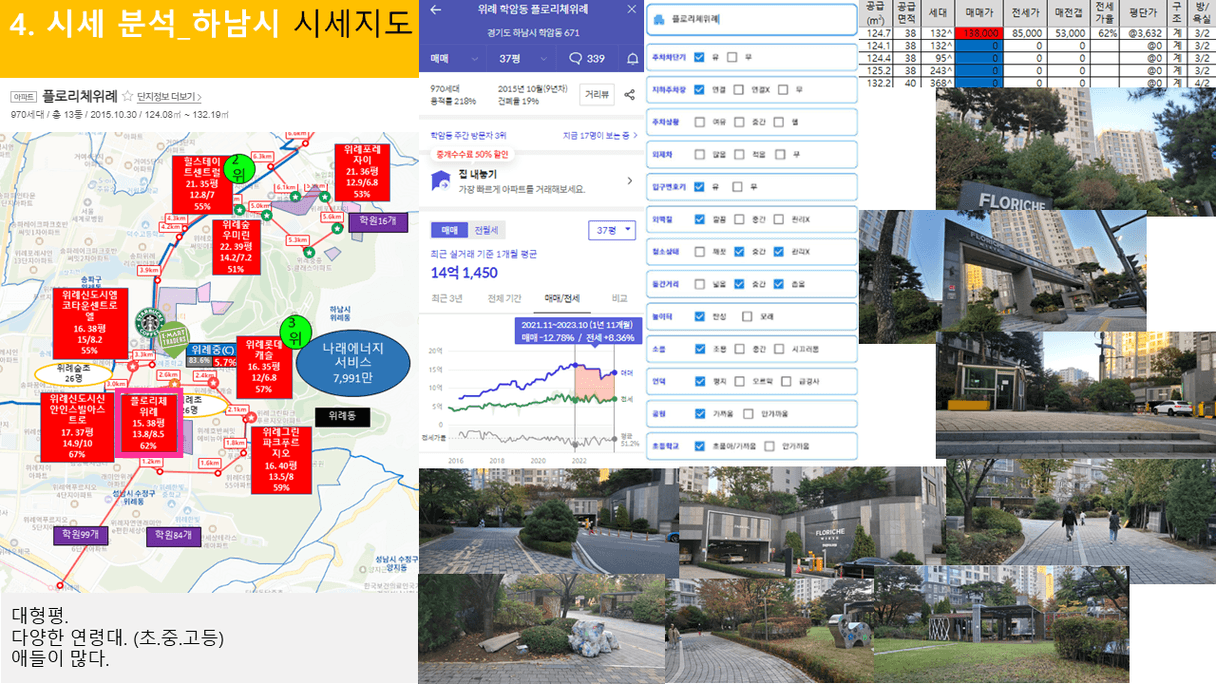Viewport: 1216px width, 684px height.
Task: Click the 위례솔초 26명 oval marker
Action: [73, 373]
